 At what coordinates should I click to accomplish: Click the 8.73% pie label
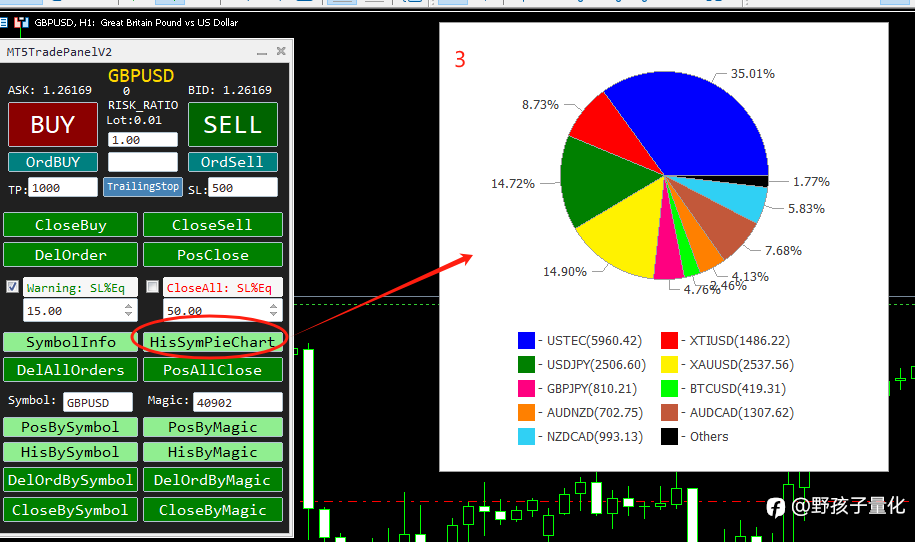coord(540,104)
